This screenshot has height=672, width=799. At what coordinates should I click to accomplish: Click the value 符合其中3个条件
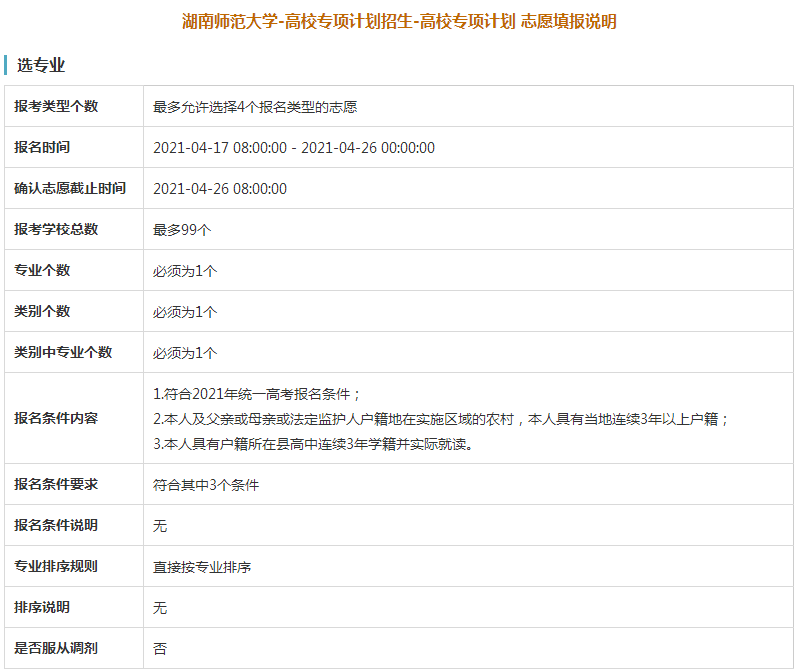[x=206, y=485]
